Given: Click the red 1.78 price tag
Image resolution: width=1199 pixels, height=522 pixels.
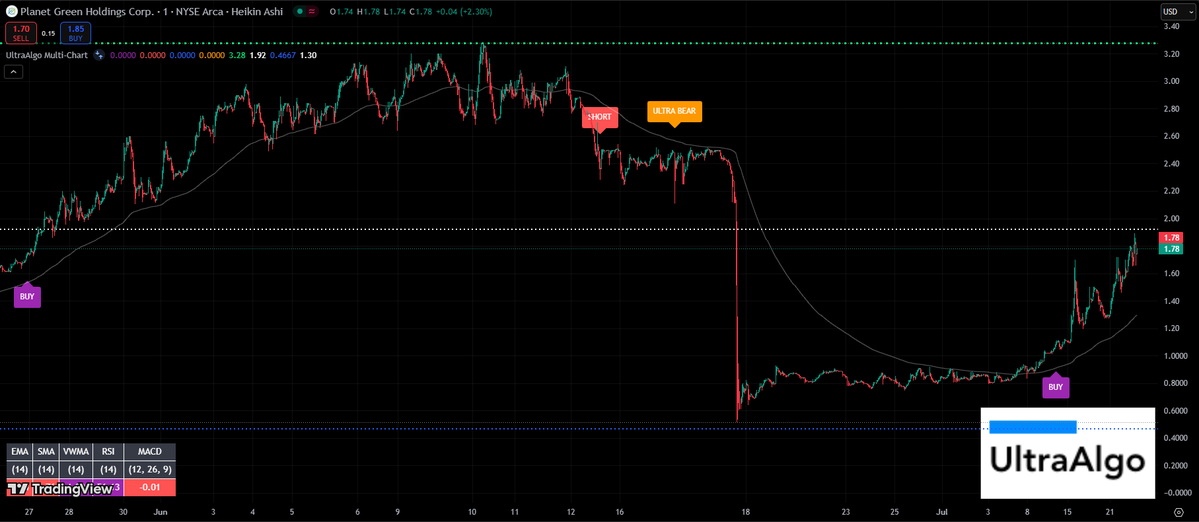Looking at the screenshot, I should point(1171,238).
